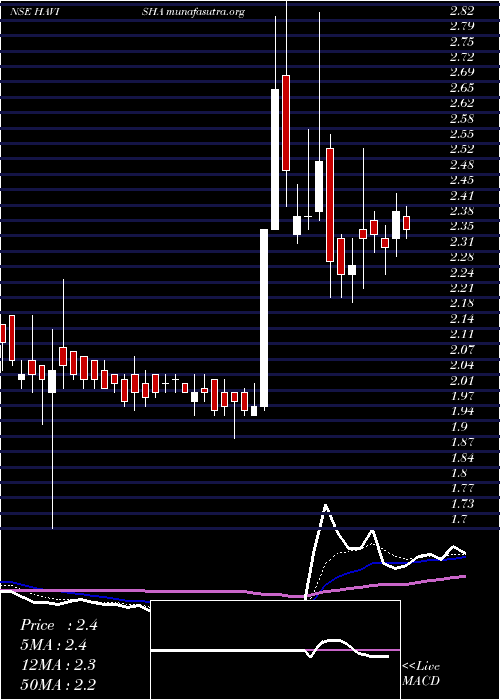500x700 pixels.
Task: Click the <<Live MACD label
Action: click(421, 674)
